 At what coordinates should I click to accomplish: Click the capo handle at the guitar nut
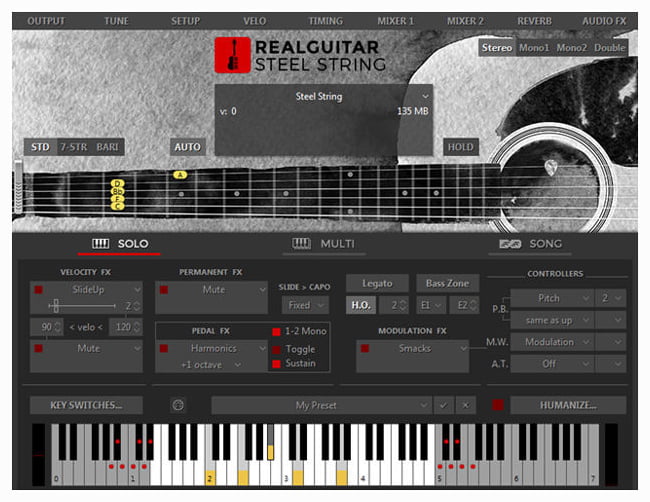point(18,187)
